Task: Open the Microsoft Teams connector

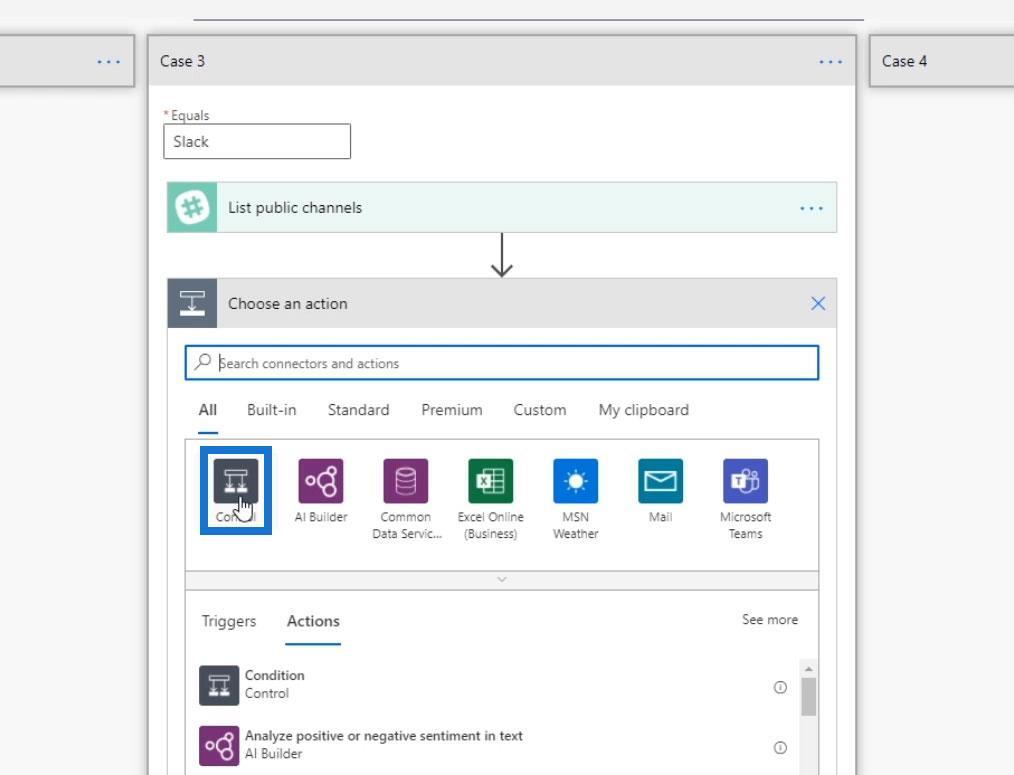Action: (746, 481)
